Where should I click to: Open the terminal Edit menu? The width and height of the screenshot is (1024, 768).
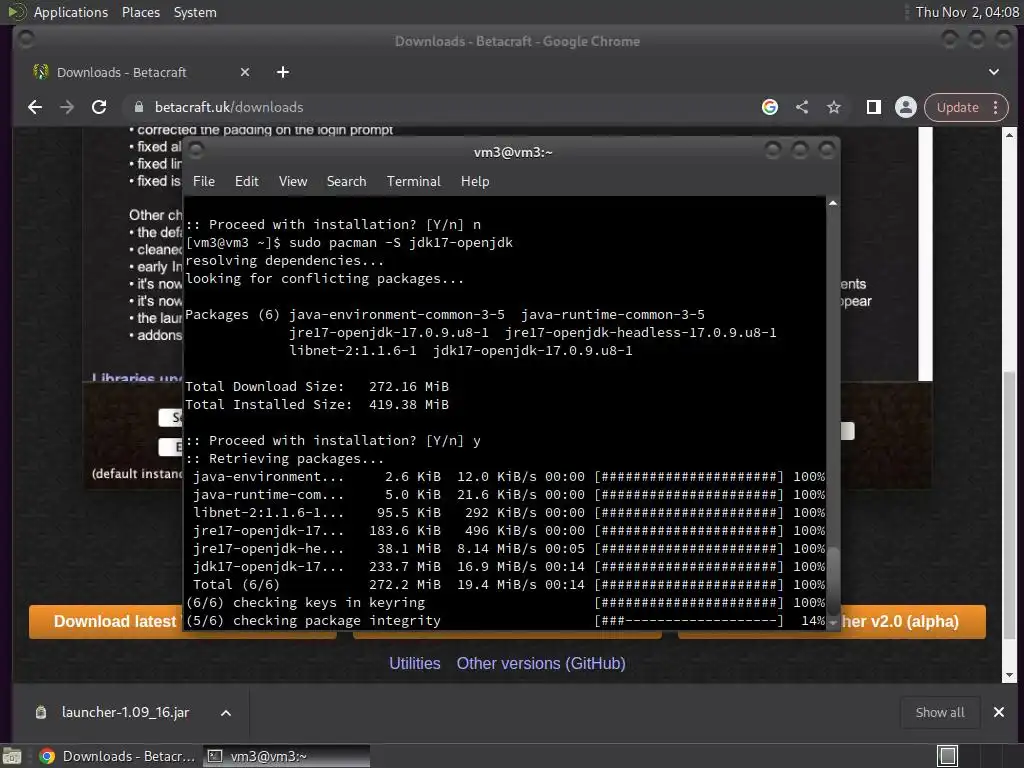247,181
